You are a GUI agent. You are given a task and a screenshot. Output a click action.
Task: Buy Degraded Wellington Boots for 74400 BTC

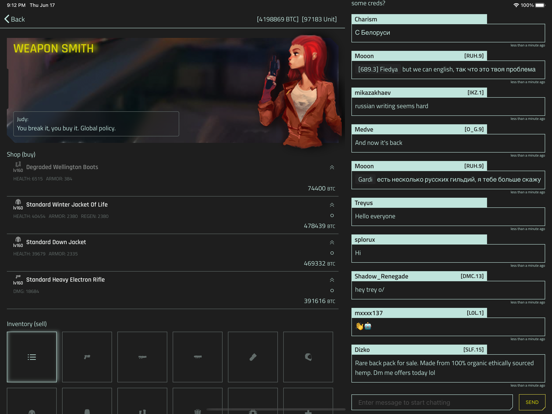click(172, 177)
